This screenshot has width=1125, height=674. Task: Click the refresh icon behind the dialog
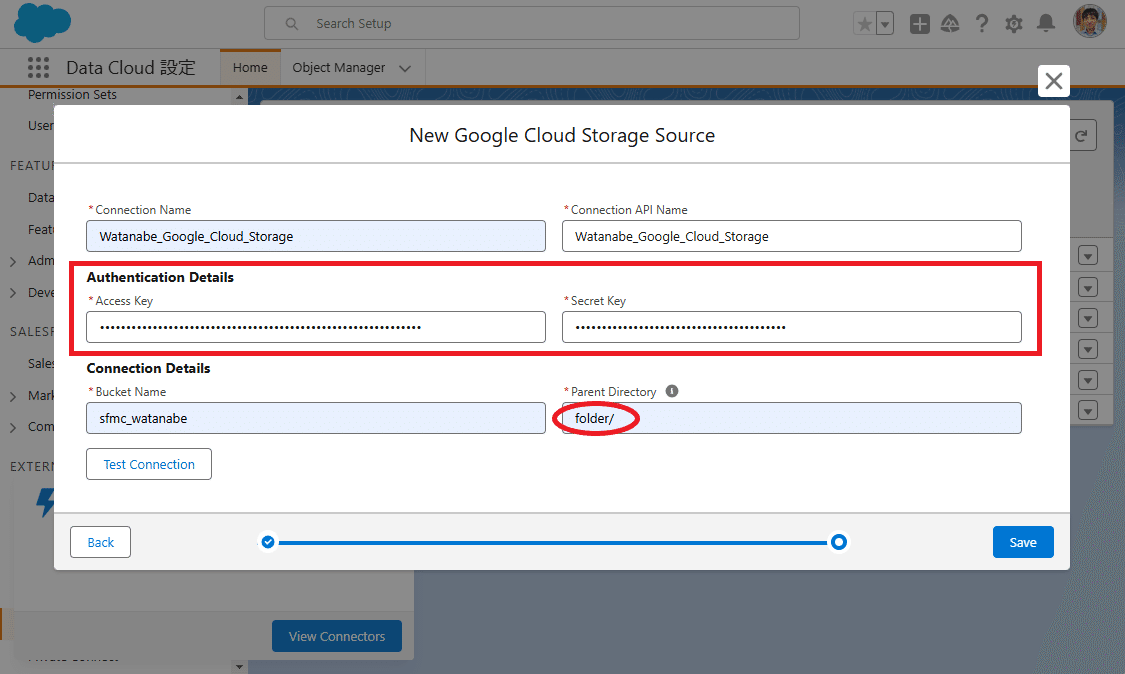click(x=1081, y=136)
